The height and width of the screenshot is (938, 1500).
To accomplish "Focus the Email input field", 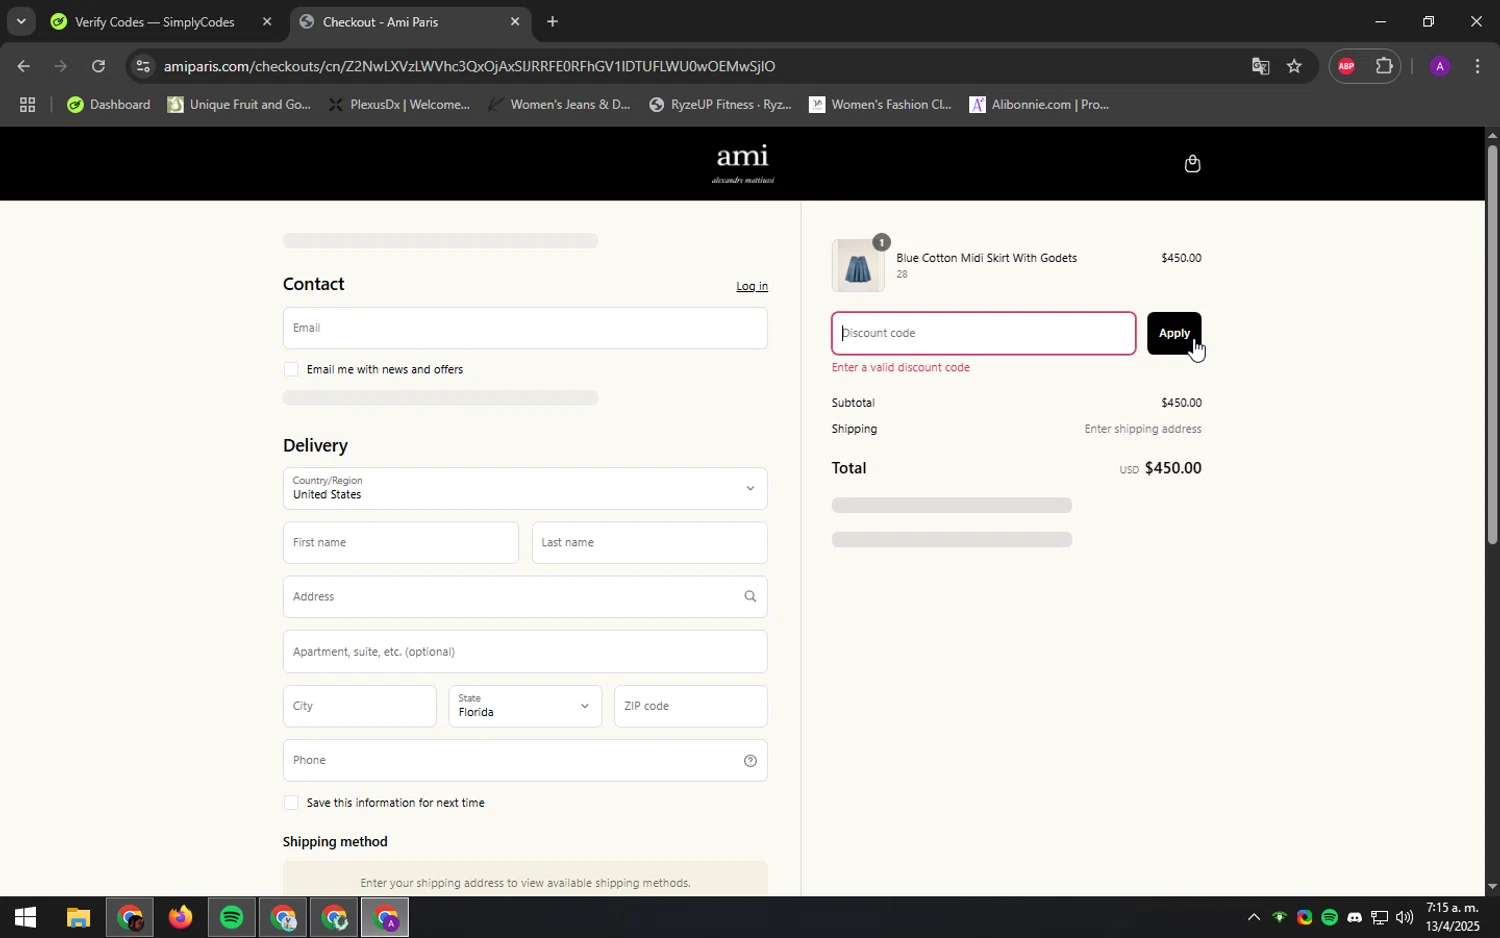I will click(525, 328).
